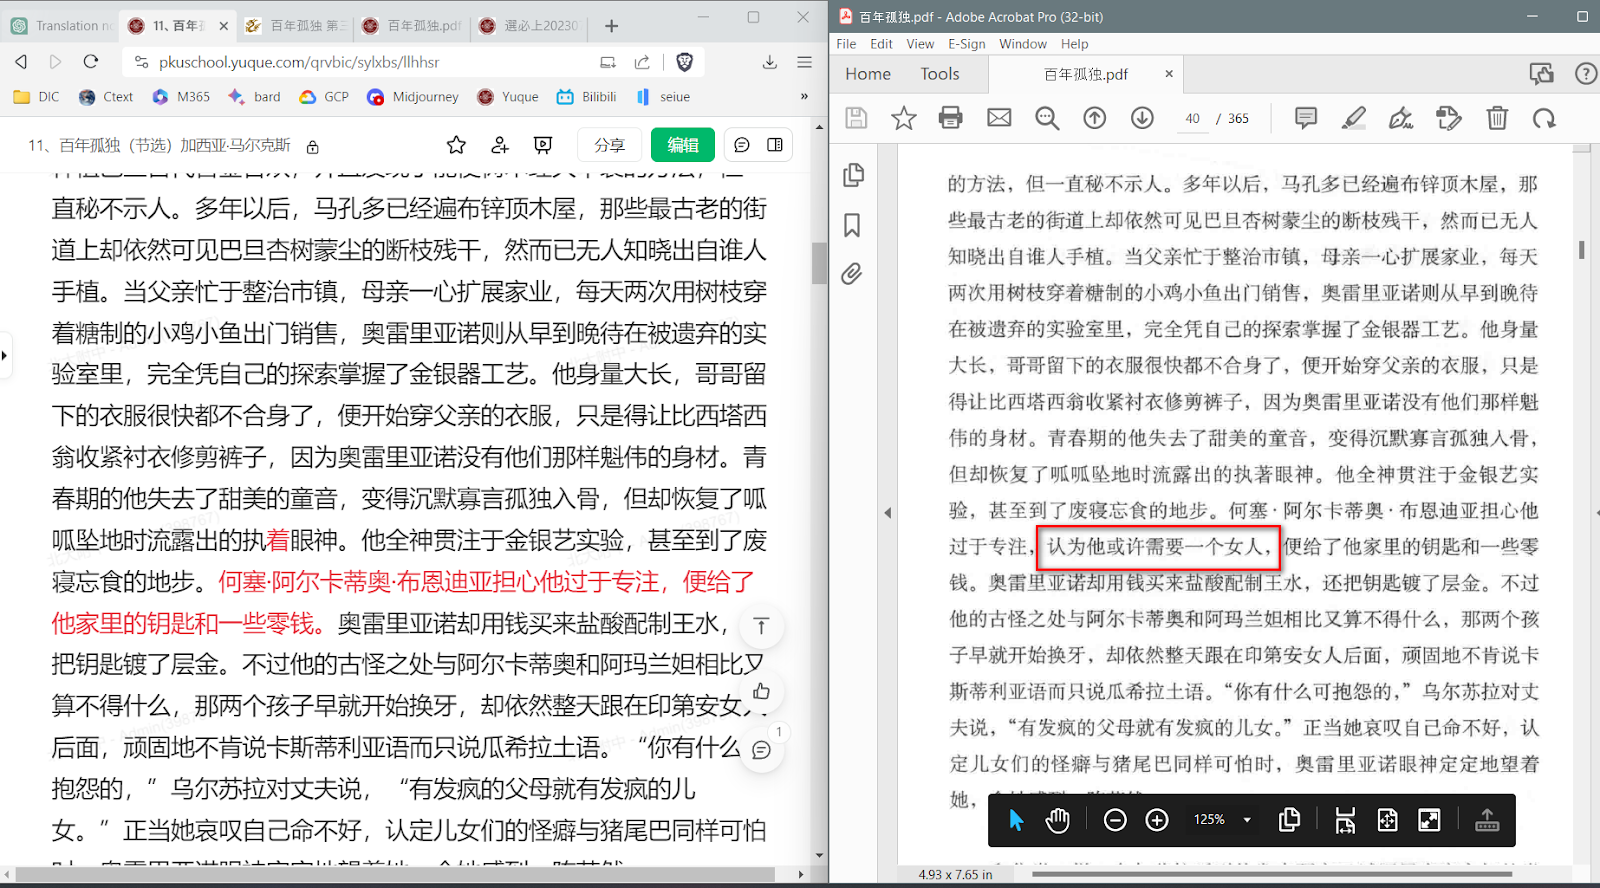The width and height of the screenshot is (1600, 888).
Task: Open the E-Sign menu
Action: coord(966,44)
